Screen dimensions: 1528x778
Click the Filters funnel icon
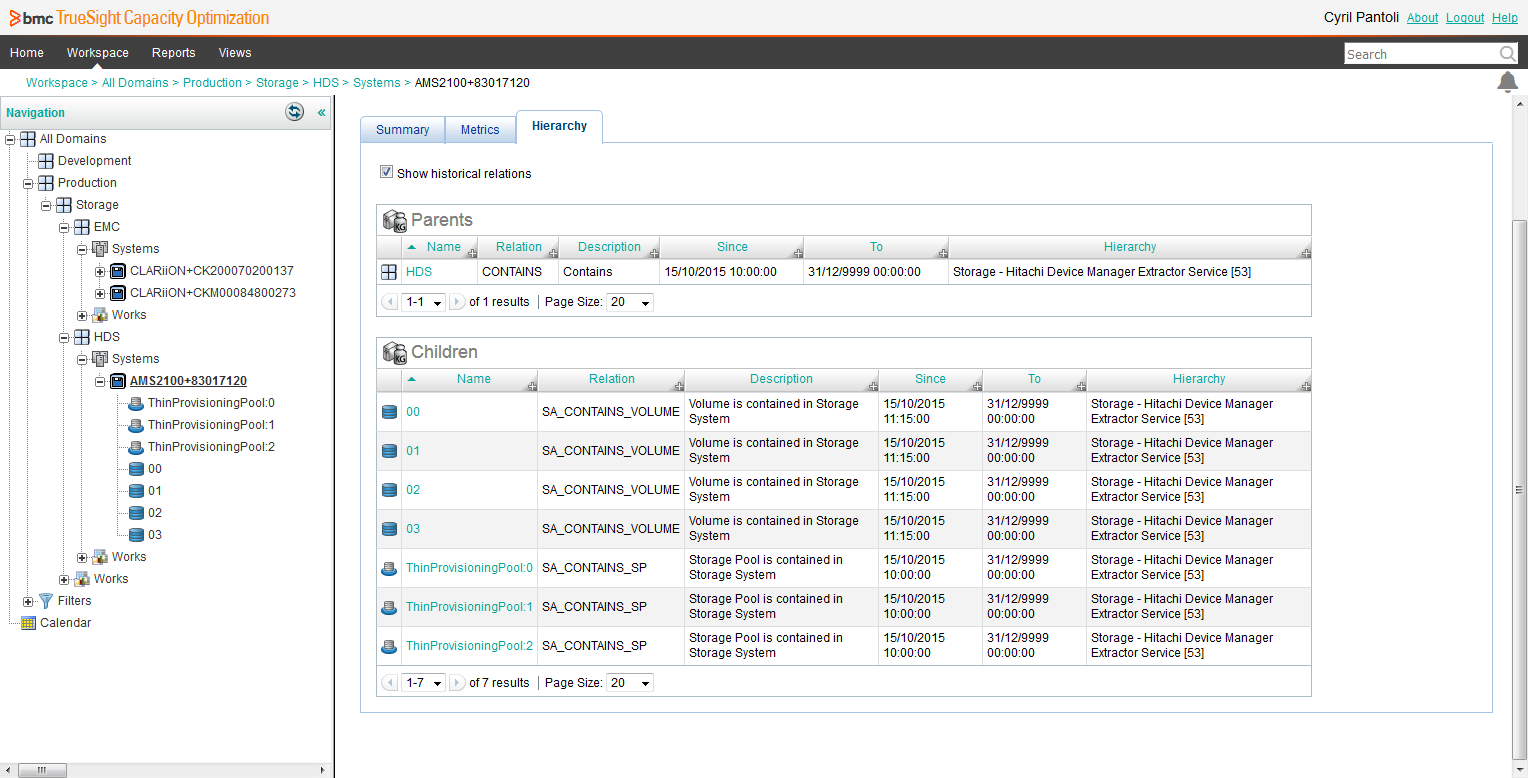[x=46, y=601]
